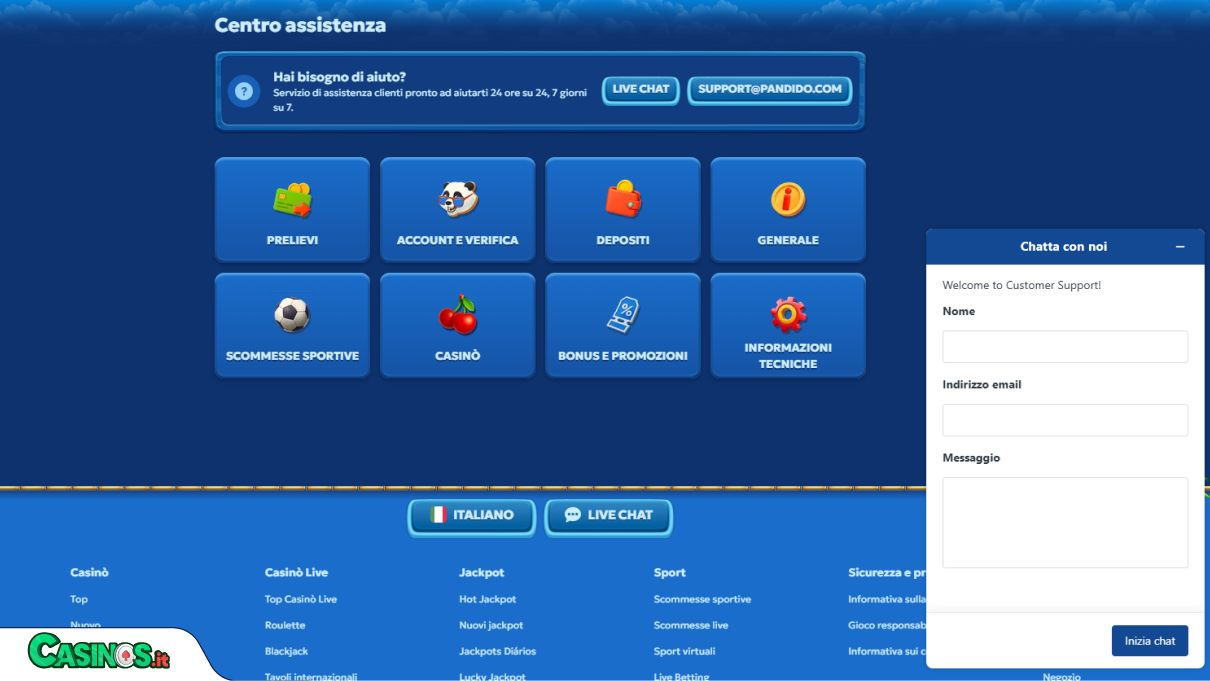Click 'Welcome to Customer Support!' text
The width and height of the screenshot is (1210, 681).
pyautogui.click(x=1021, y=285)
